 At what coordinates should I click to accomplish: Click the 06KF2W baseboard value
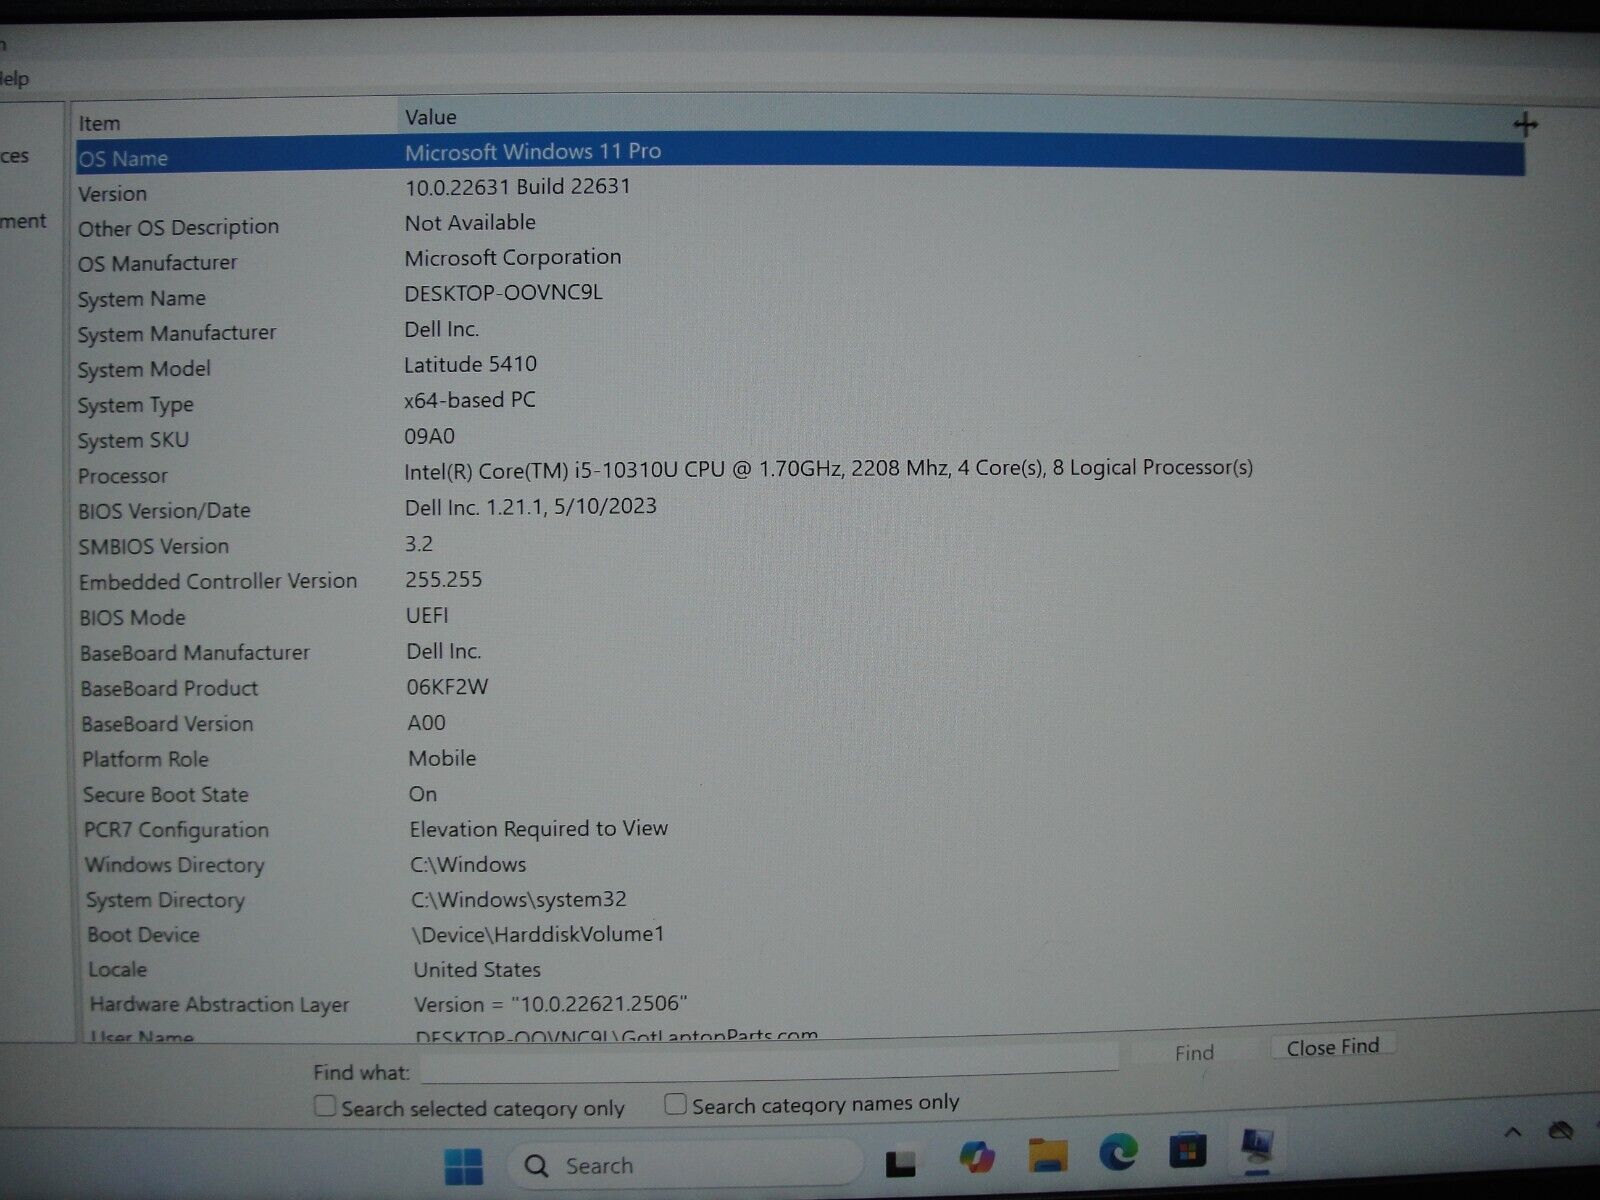447,687
